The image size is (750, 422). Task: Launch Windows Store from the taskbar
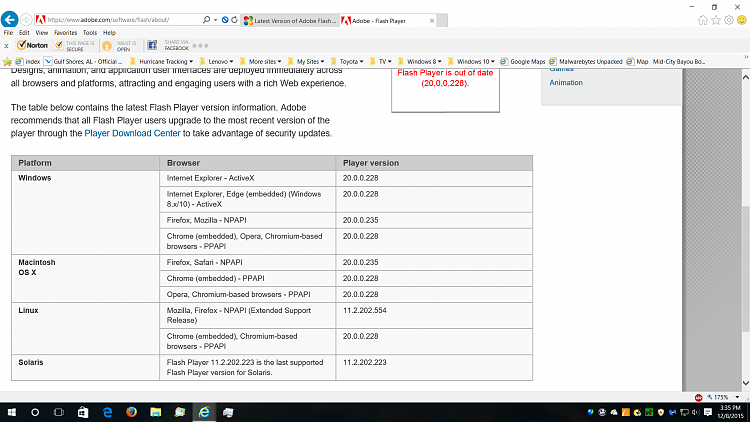click(83, 412)
